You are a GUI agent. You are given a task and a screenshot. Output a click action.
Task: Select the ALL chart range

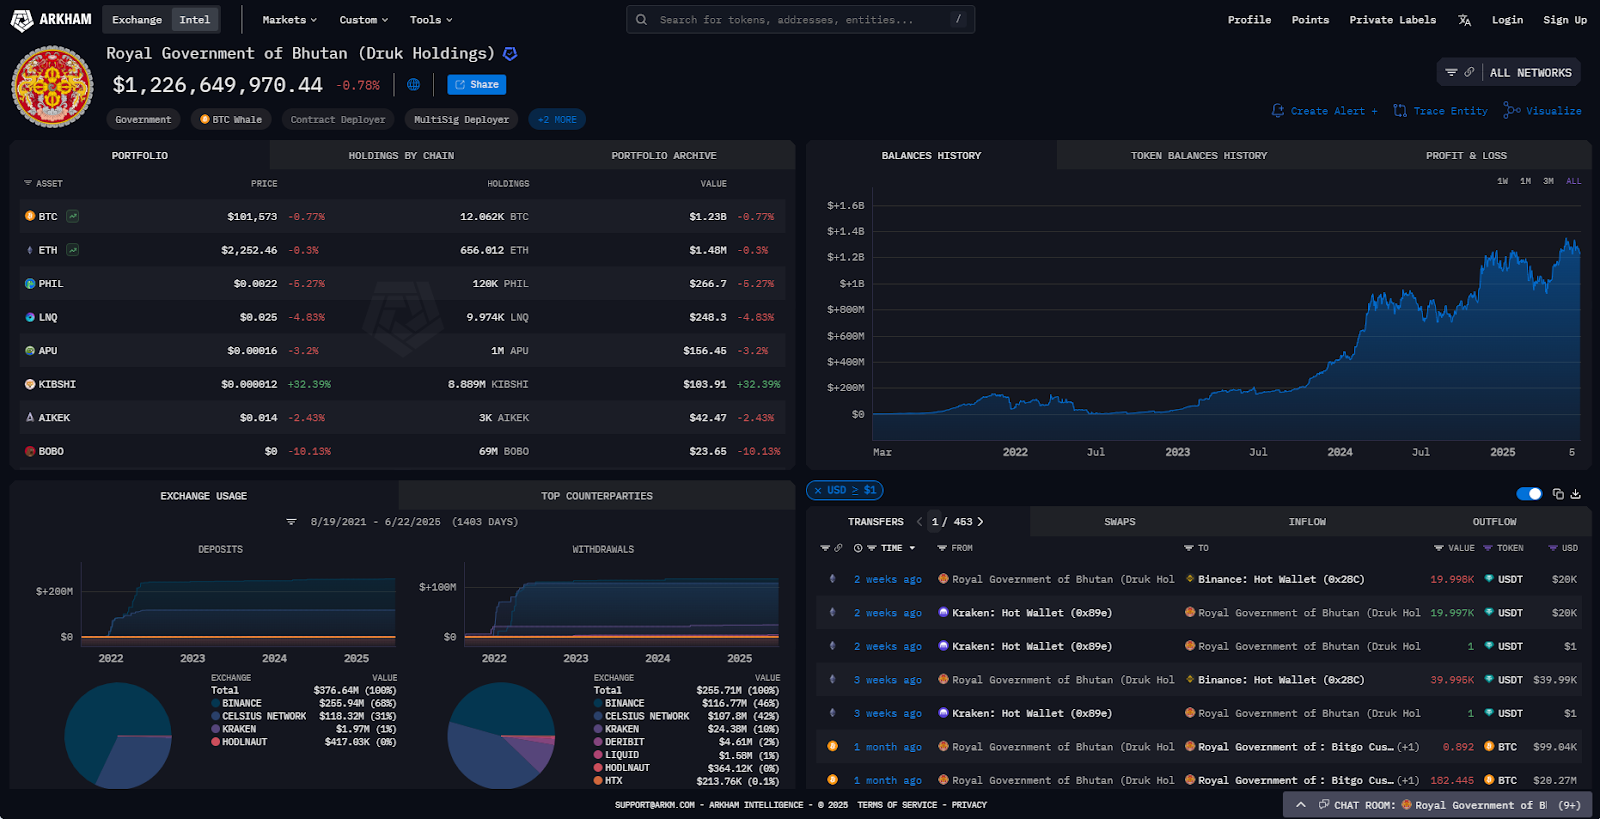pos(1573,181)
